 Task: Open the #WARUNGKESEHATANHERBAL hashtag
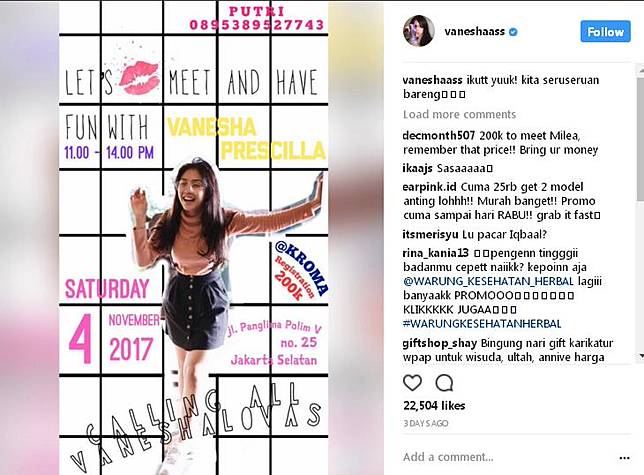tap(482, 324)
